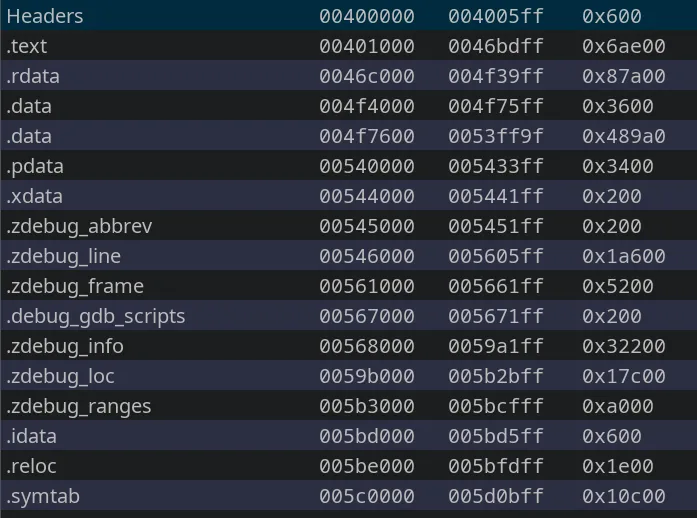This screenshot has height=518, width=697.
Task: Select the .symtab section row
Action: tap(348, 496)
